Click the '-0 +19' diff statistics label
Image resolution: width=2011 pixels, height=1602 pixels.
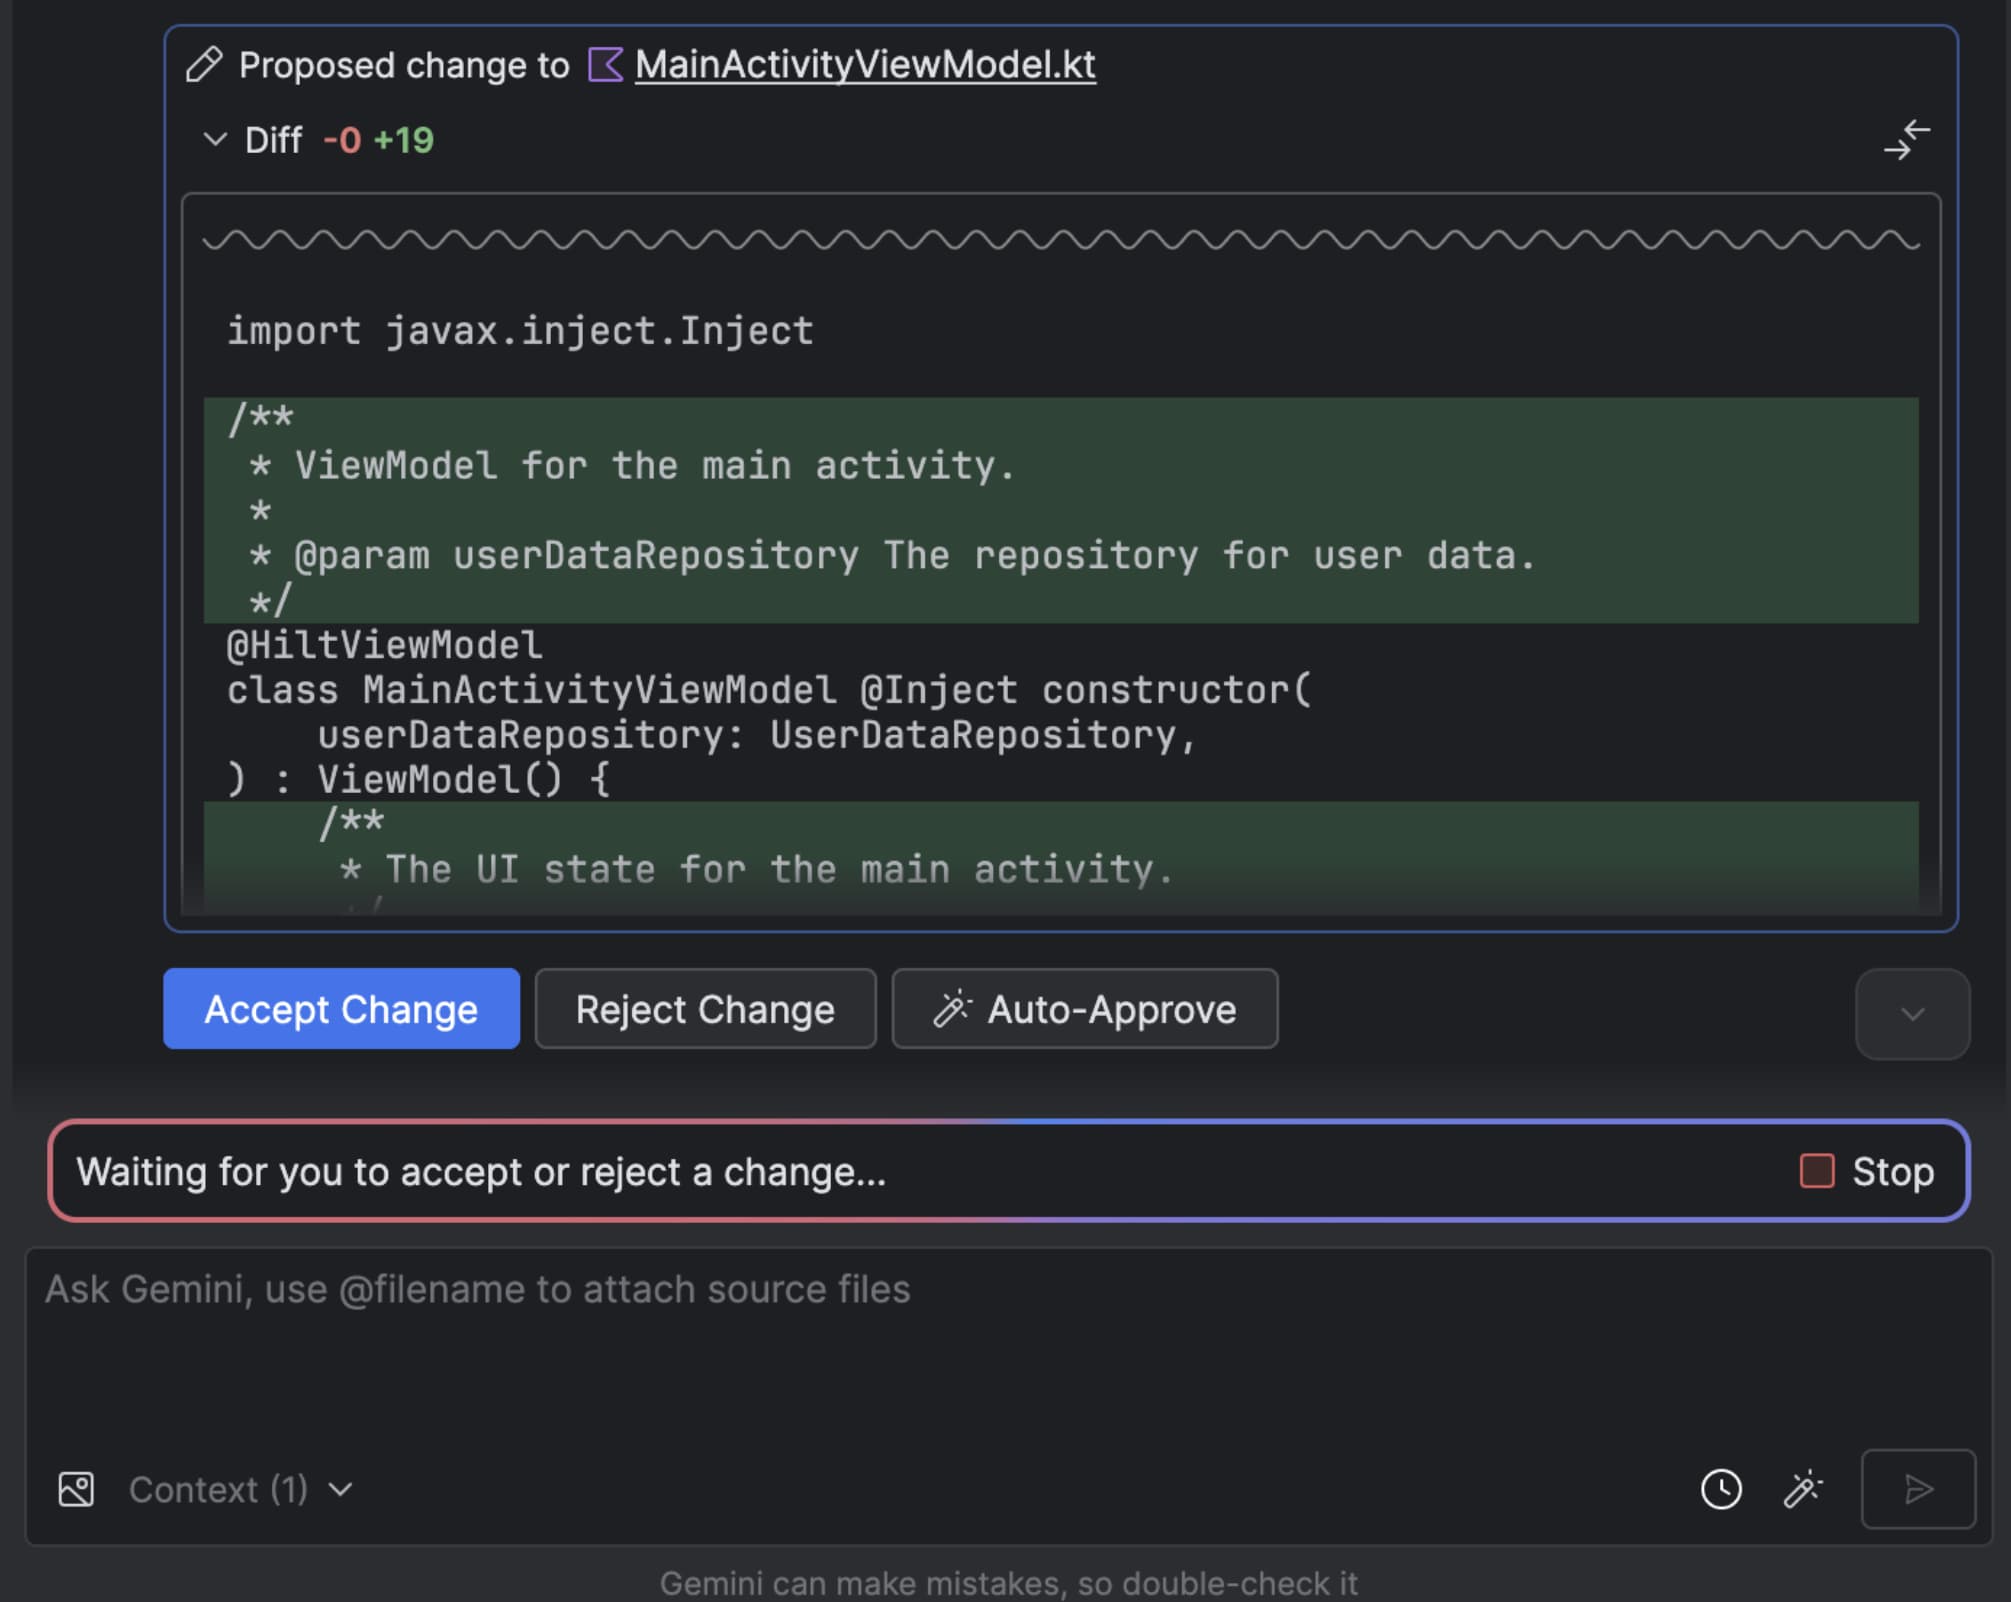tap(377, 140)
